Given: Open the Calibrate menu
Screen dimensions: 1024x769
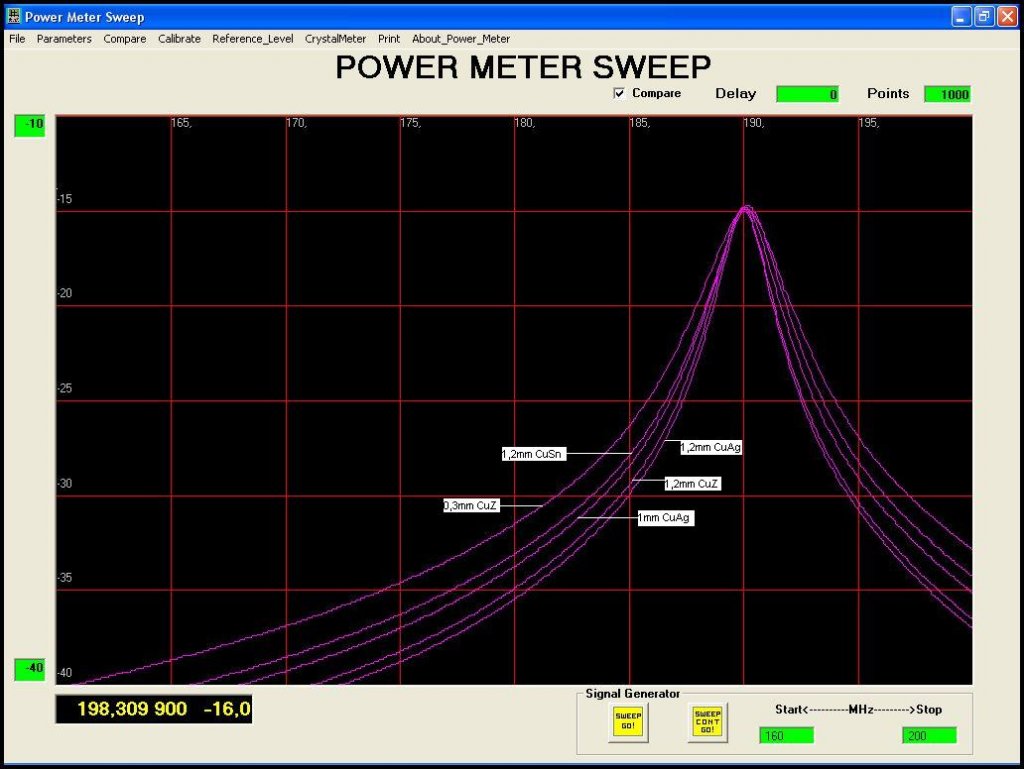Looking at the screenshot, I should tap(179, 39).
